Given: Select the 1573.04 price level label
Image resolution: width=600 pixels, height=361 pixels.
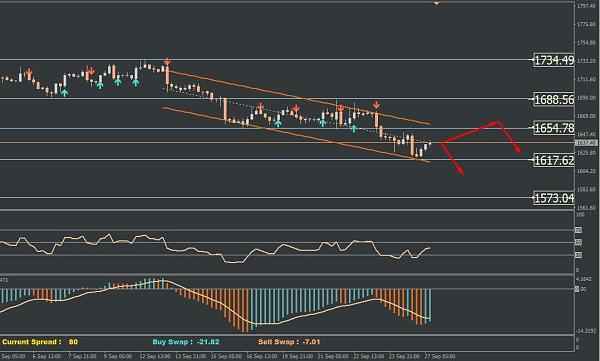Looking at the screenshot, I should pos(554,198).
